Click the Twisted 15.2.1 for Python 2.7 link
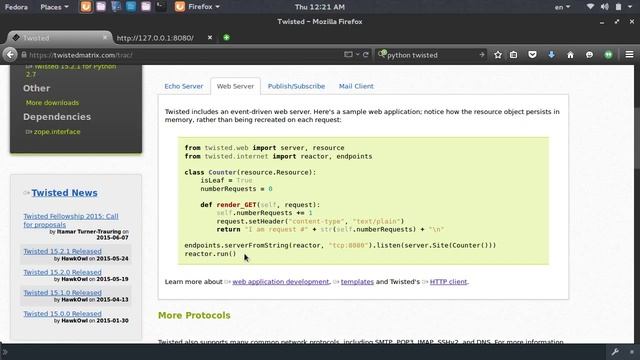This screenshot has height=360, width=640. pyautogui.click(x=71, y=70)
